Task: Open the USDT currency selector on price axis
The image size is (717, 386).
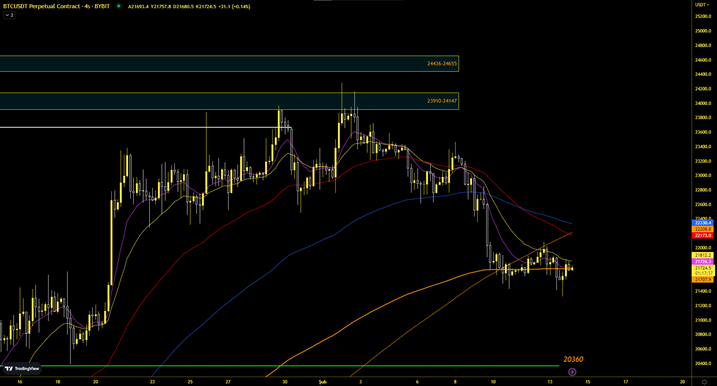Action: click(x=701, y=5)
